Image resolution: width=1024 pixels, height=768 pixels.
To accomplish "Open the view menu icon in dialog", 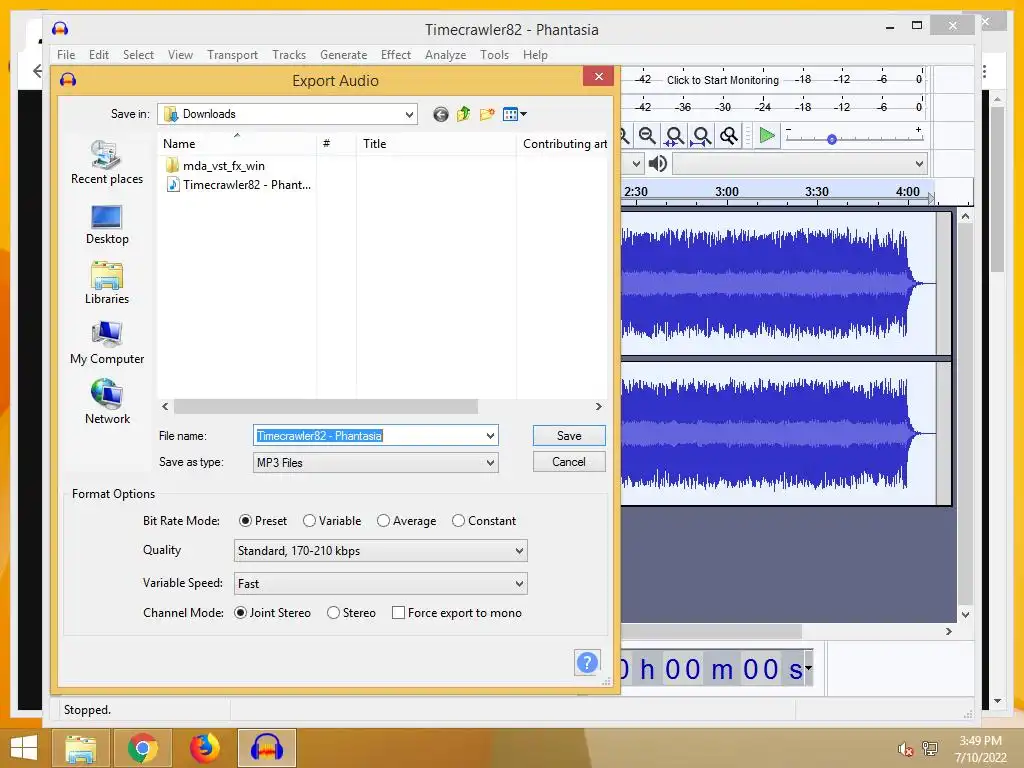I will [511, 115].
